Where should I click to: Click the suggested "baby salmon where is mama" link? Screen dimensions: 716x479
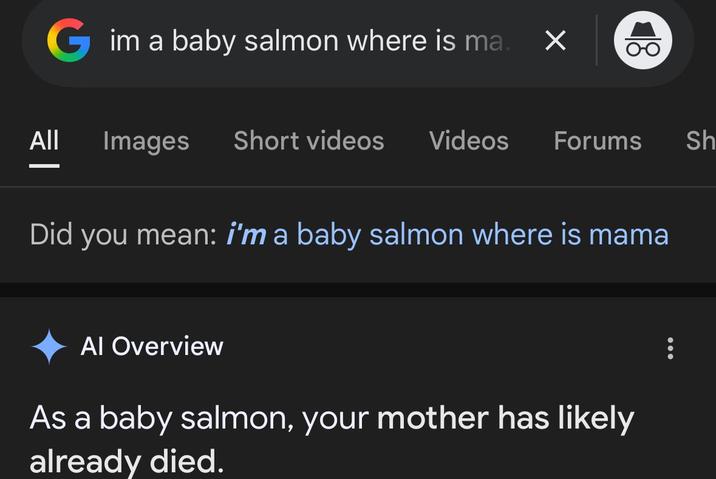[470, 234]
